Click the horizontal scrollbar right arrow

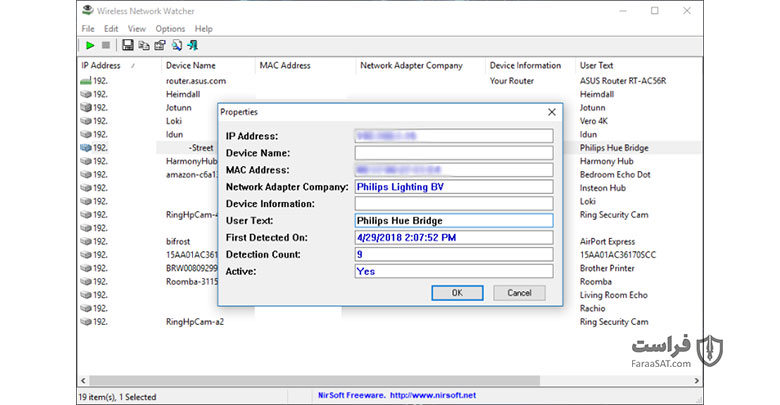696,381
